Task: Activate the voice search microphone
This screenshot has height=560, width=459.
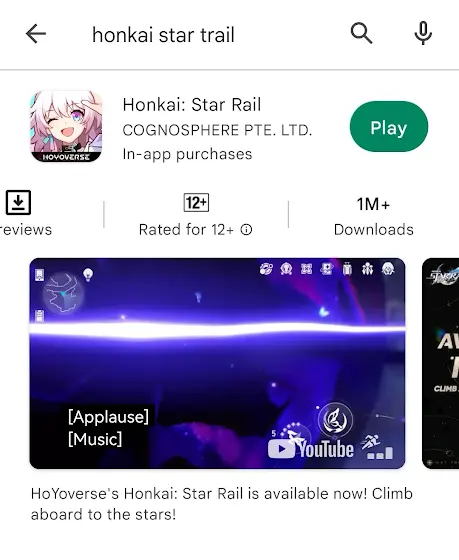Action: pyautogui.click(x=423, y=33)
